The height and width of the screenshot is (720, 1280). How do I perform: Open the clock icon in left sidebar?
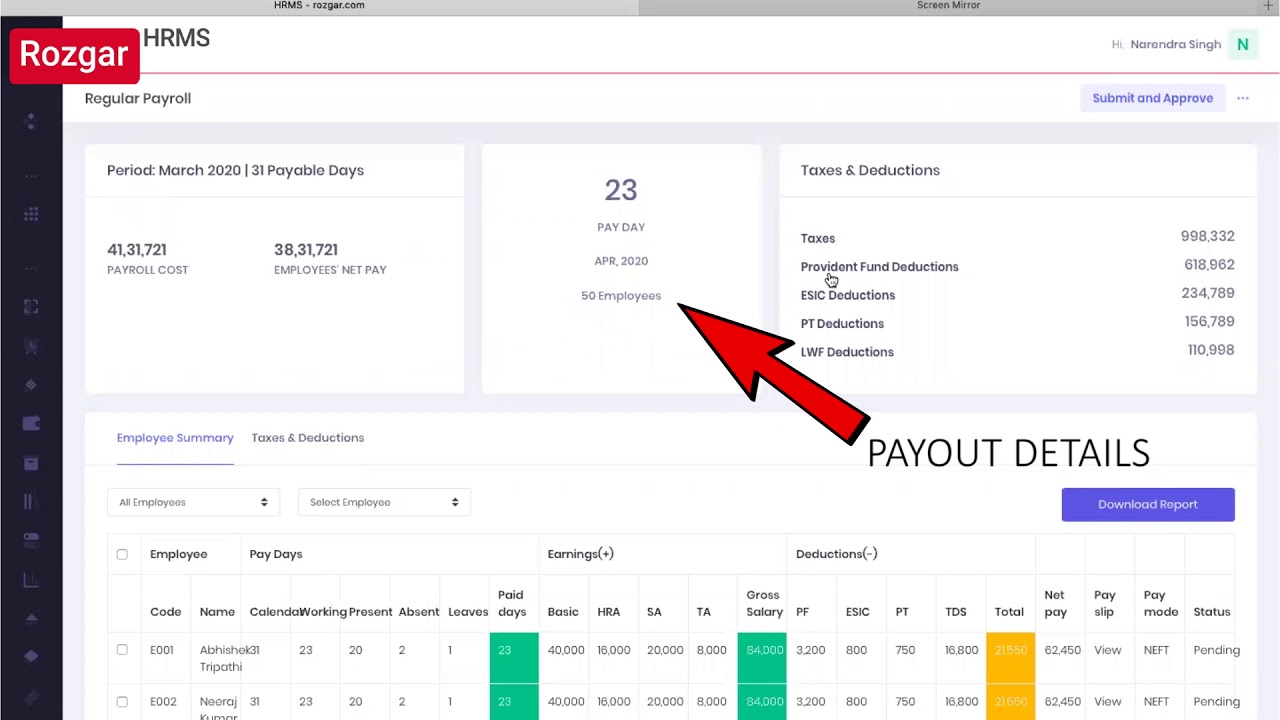click(31, 346)
